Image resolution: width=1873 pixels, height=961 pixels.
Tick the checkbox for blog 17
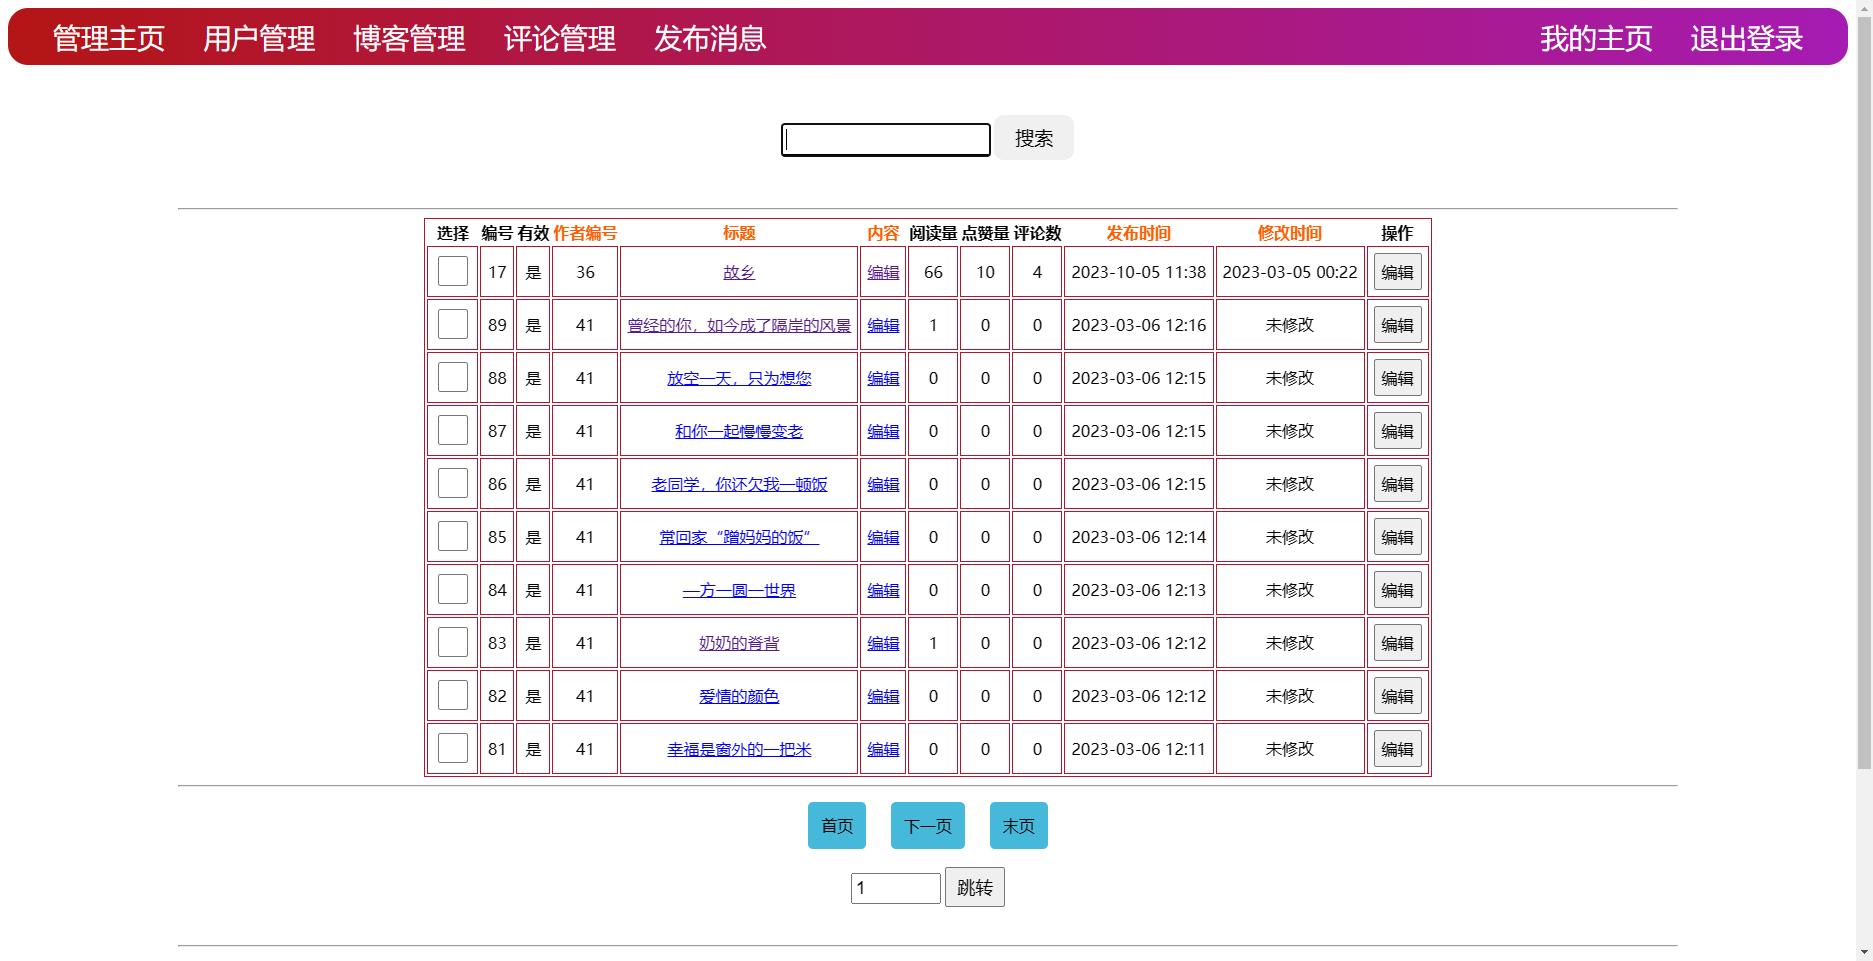[453, 271]
